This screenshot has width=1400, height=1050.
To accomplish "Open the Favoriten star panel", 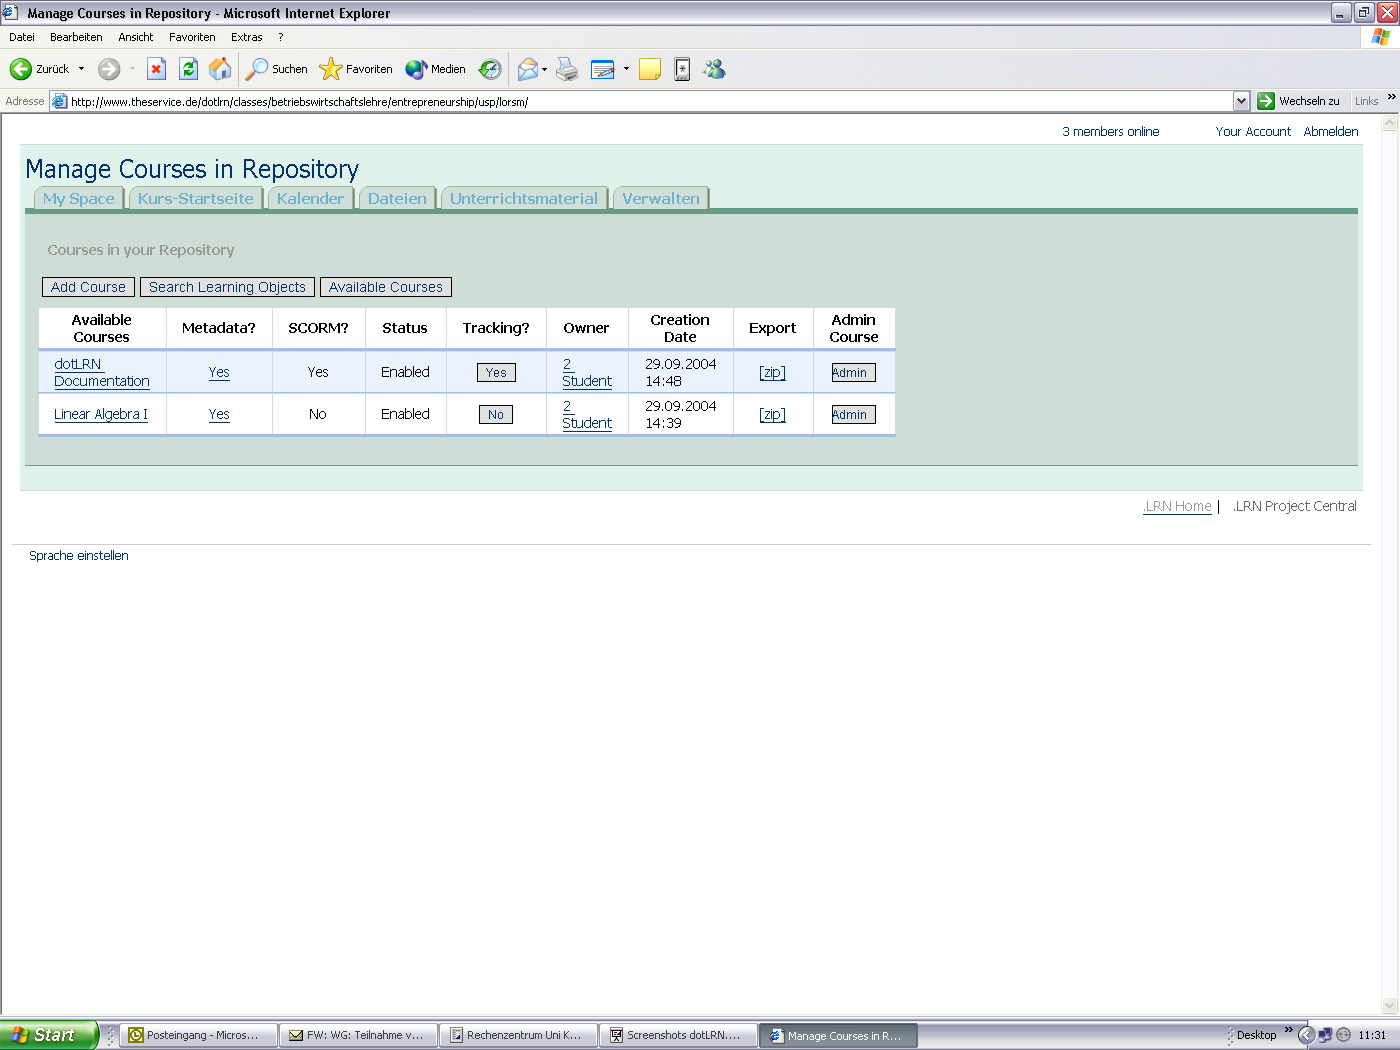I will pos(356,69).
